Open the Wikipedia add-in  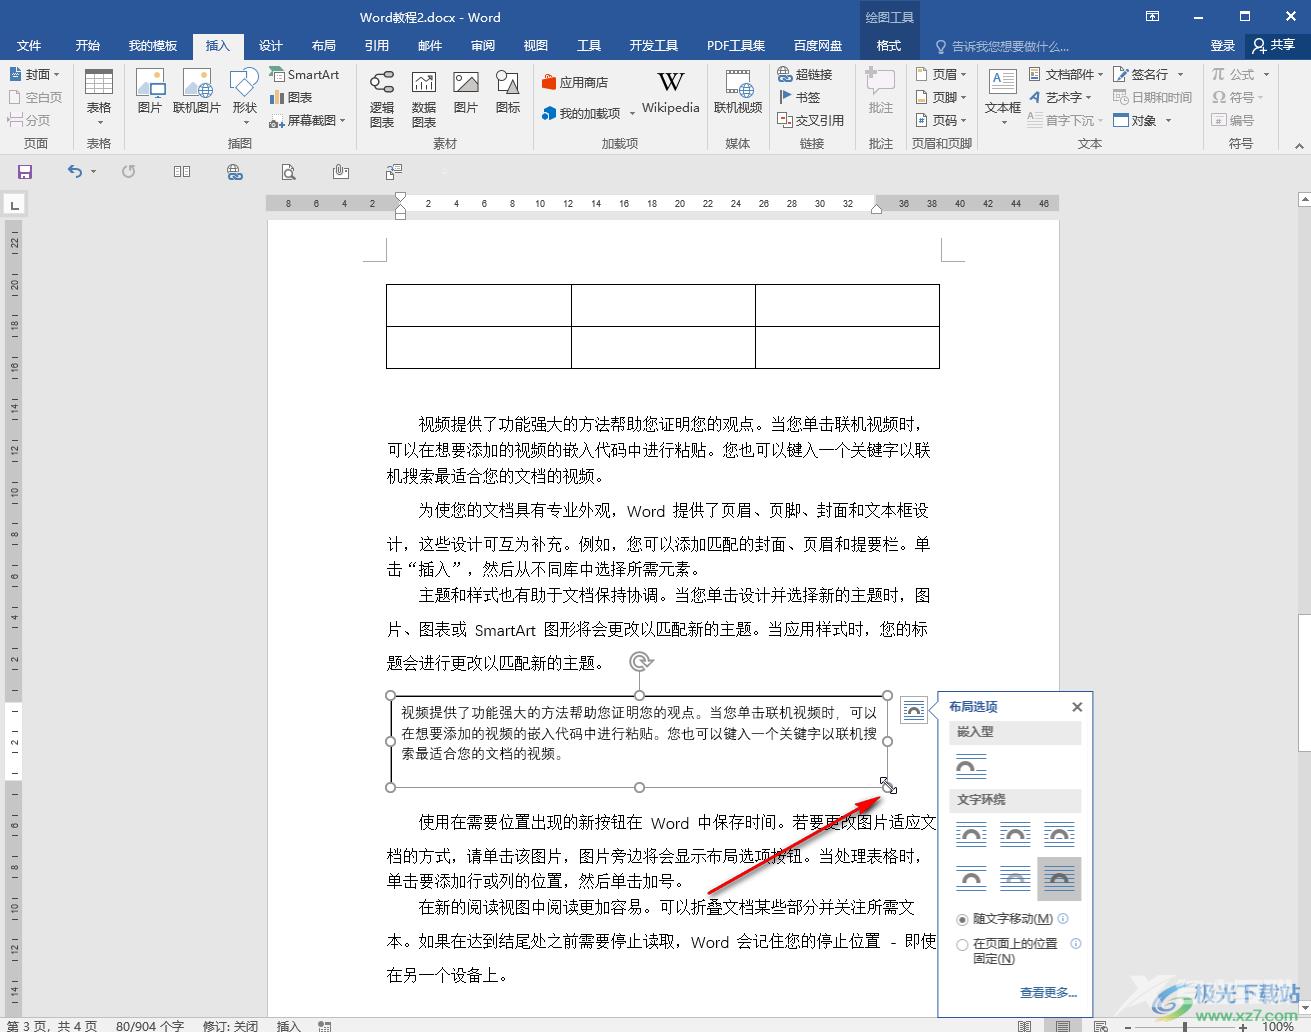tap(671, 92)
